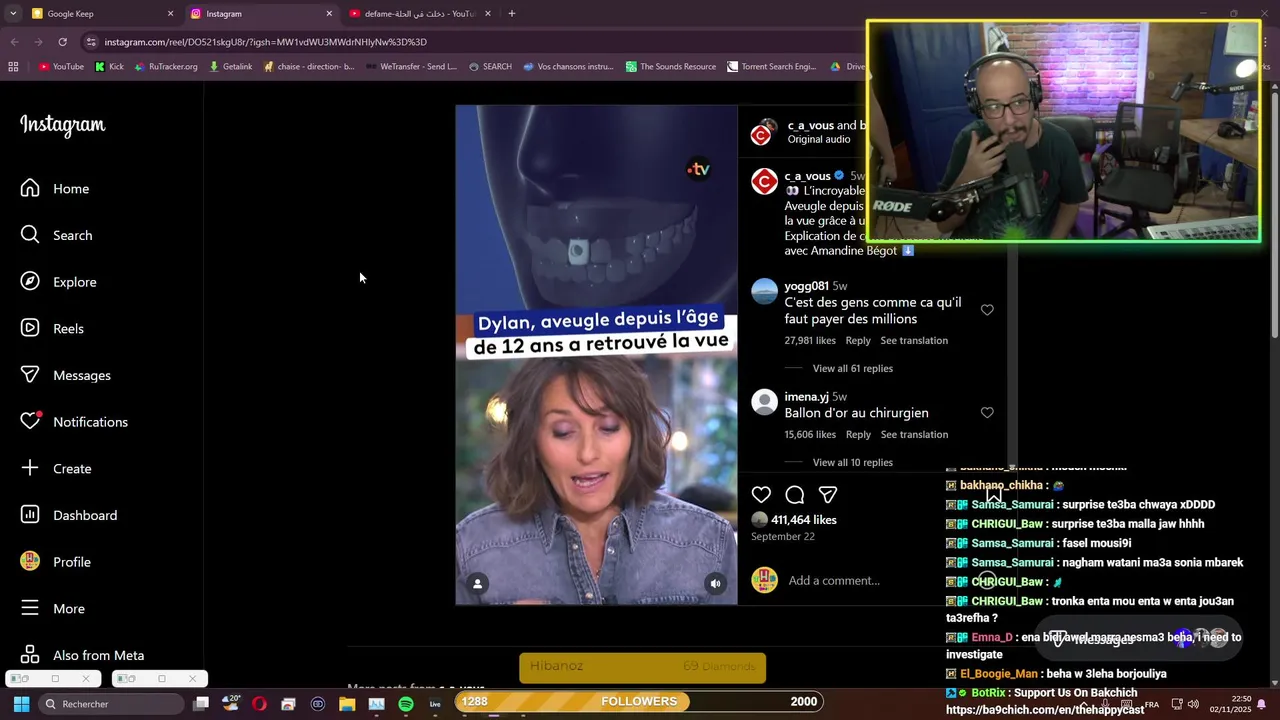The height and width of the screenshot is (720, 1280).
Task: Open Torrent Search Engine bookmark
Action: pyautogui.click(x=772, y=67)
